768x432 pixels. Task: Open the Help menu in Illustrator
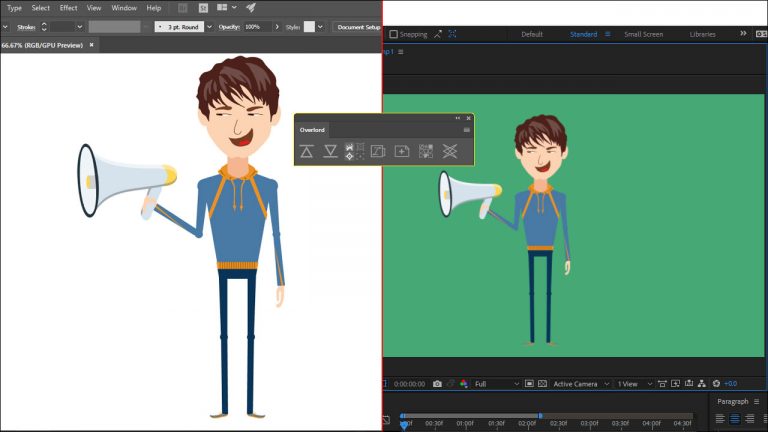pyautogui.click(x=154, y=8)
